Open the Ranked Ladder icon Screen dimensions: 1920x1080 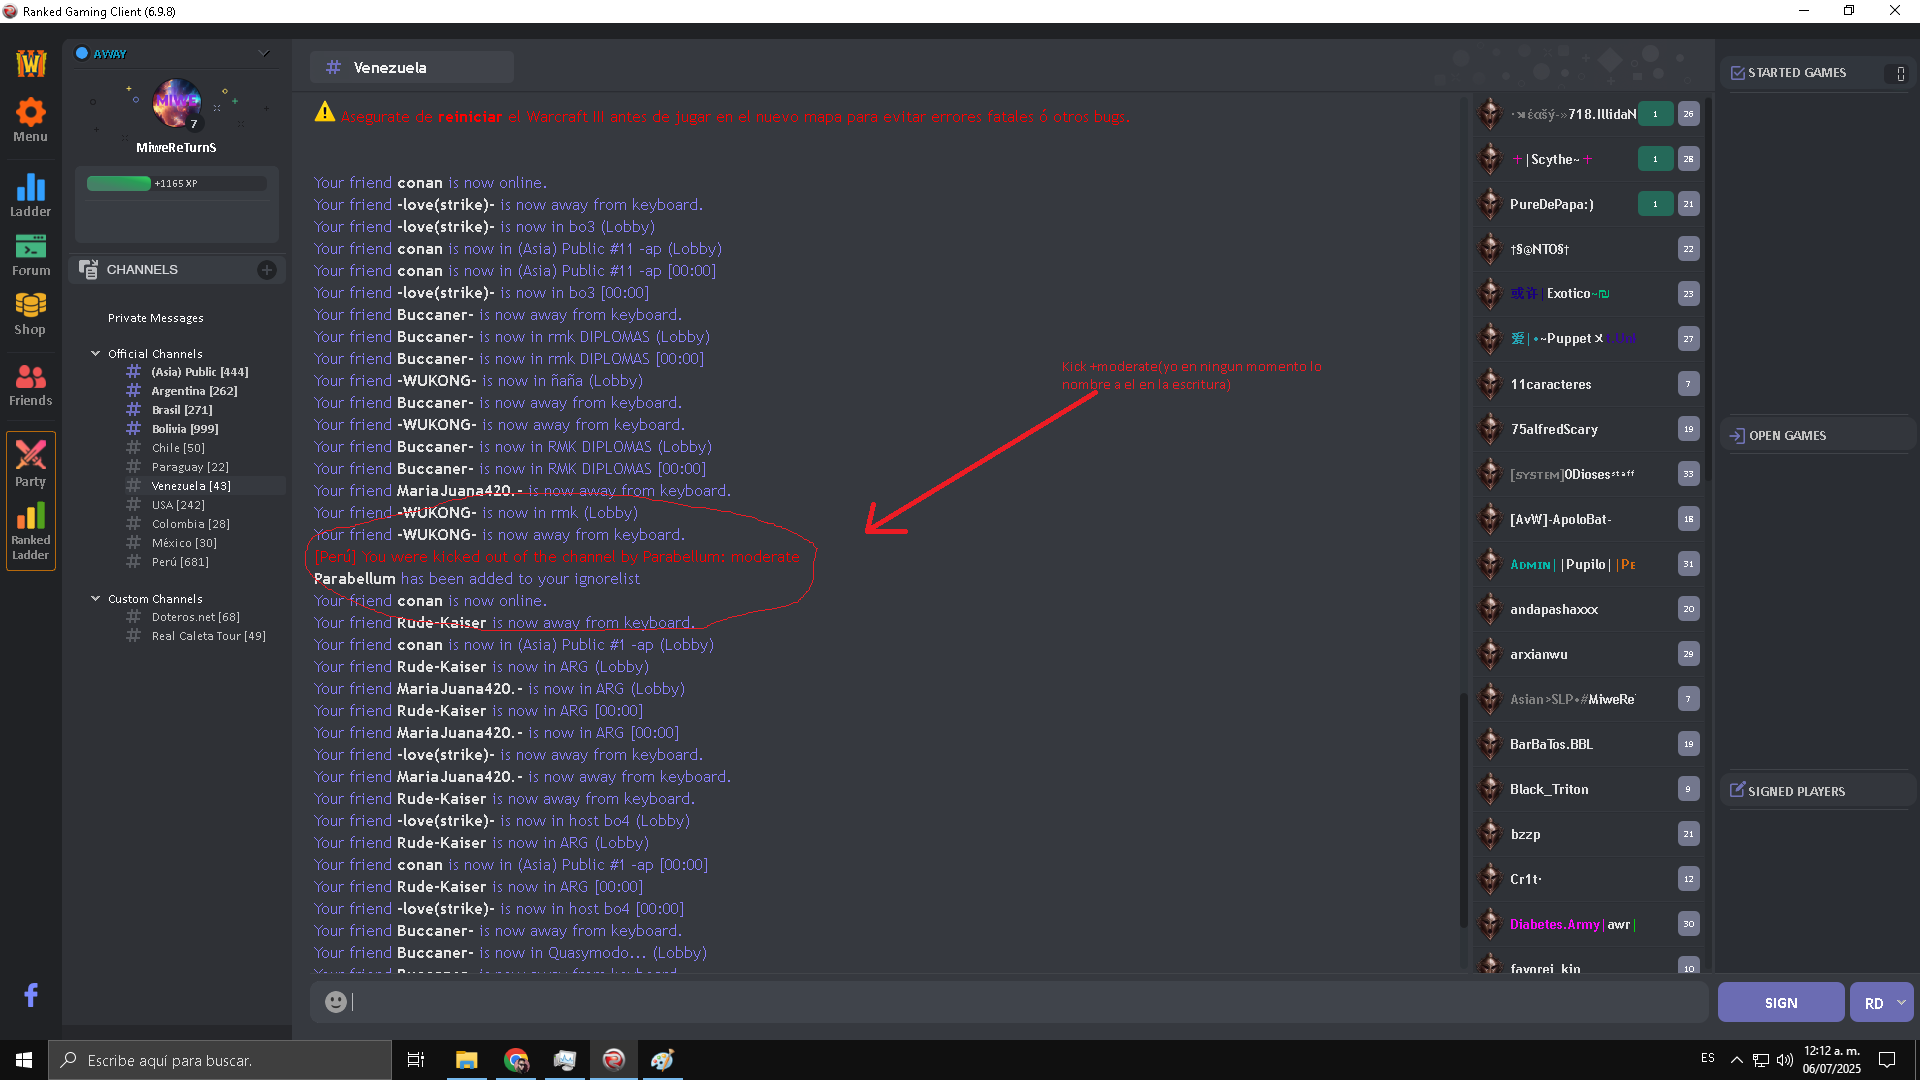click(x=30, y=516)
